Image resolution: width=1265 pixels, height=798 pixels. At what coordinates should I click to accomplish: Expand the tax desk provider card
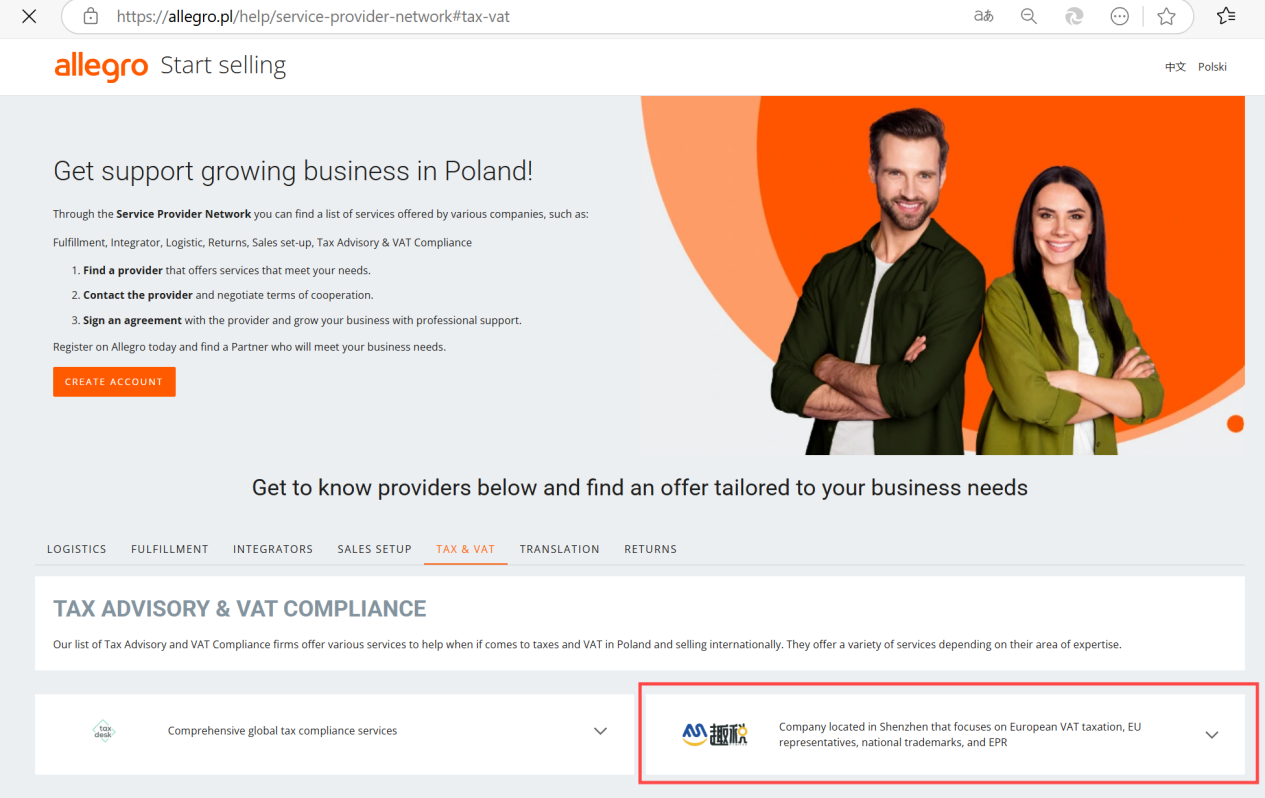tap(600, 731)
